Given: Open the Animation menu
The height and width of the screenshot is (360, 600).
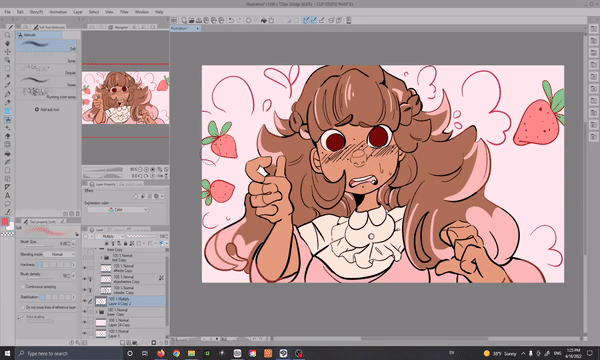Looking at the screenshot, I should point(58,12).
